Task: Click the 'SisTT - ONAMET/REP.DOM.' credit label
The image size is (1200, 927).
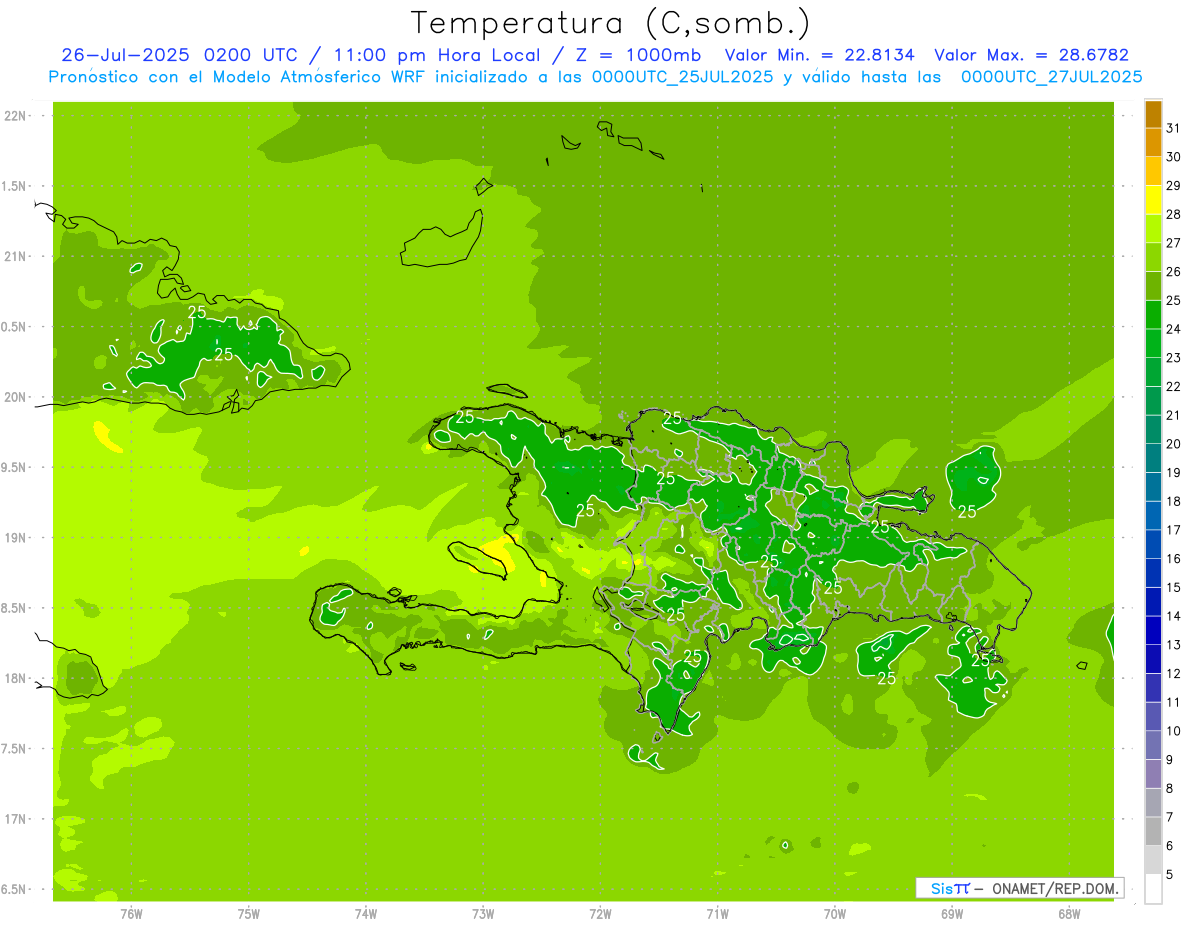Action: pos(1019,888)
